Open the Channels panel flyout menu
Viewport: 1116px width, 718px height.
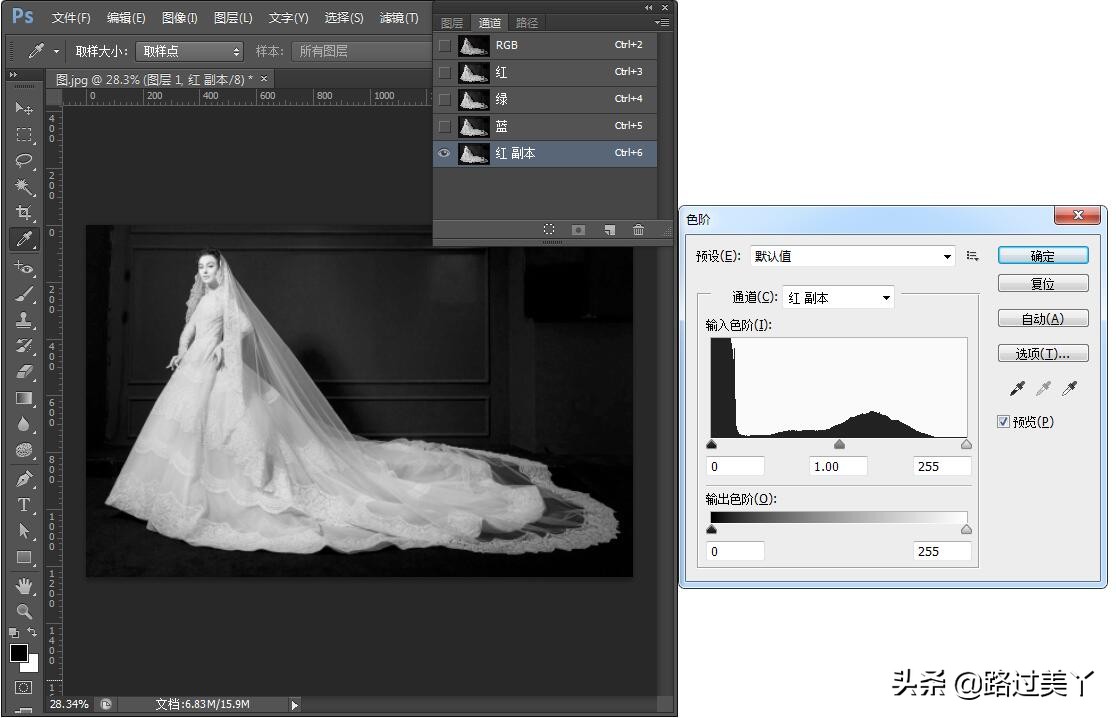click(662, 23)
